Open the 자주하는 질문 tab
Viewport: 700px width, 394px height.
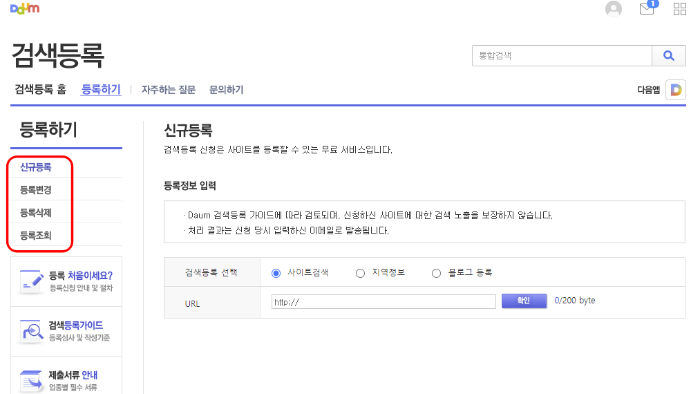click(168, 90)
